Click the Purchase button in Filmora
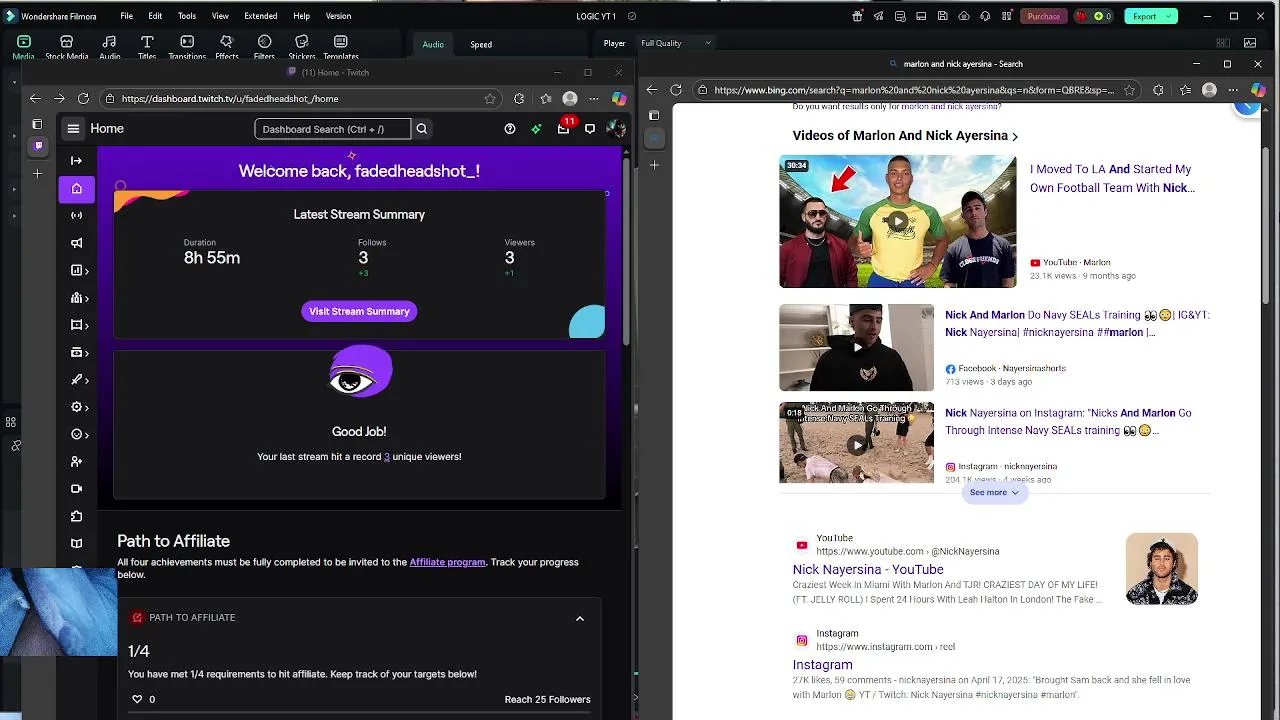The image size is (1280, 720). [x=1043, y=16]
